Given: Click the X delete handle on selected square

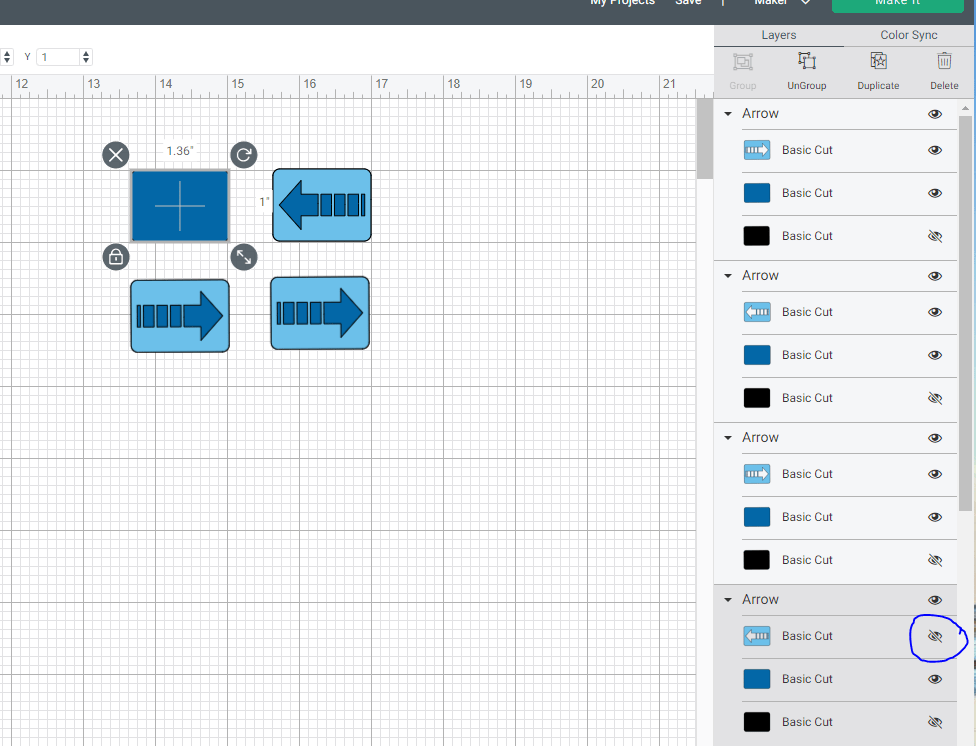Looking at the screenshot, I should coord(116,154).
